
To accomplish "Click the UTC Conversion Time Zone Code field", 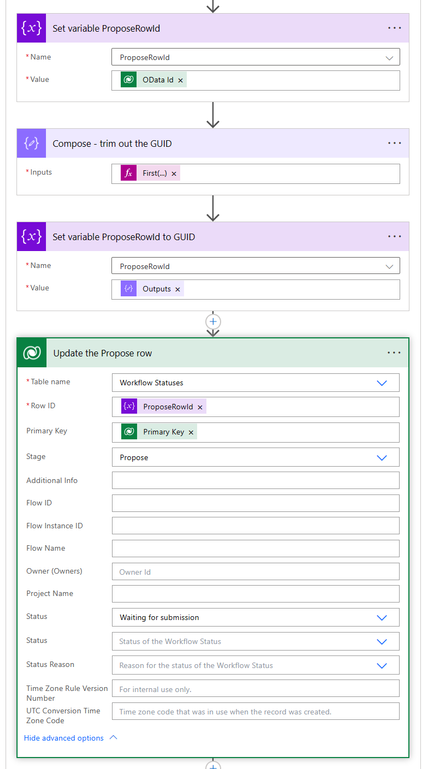I will pyautogui.click(x=255, y=711).
